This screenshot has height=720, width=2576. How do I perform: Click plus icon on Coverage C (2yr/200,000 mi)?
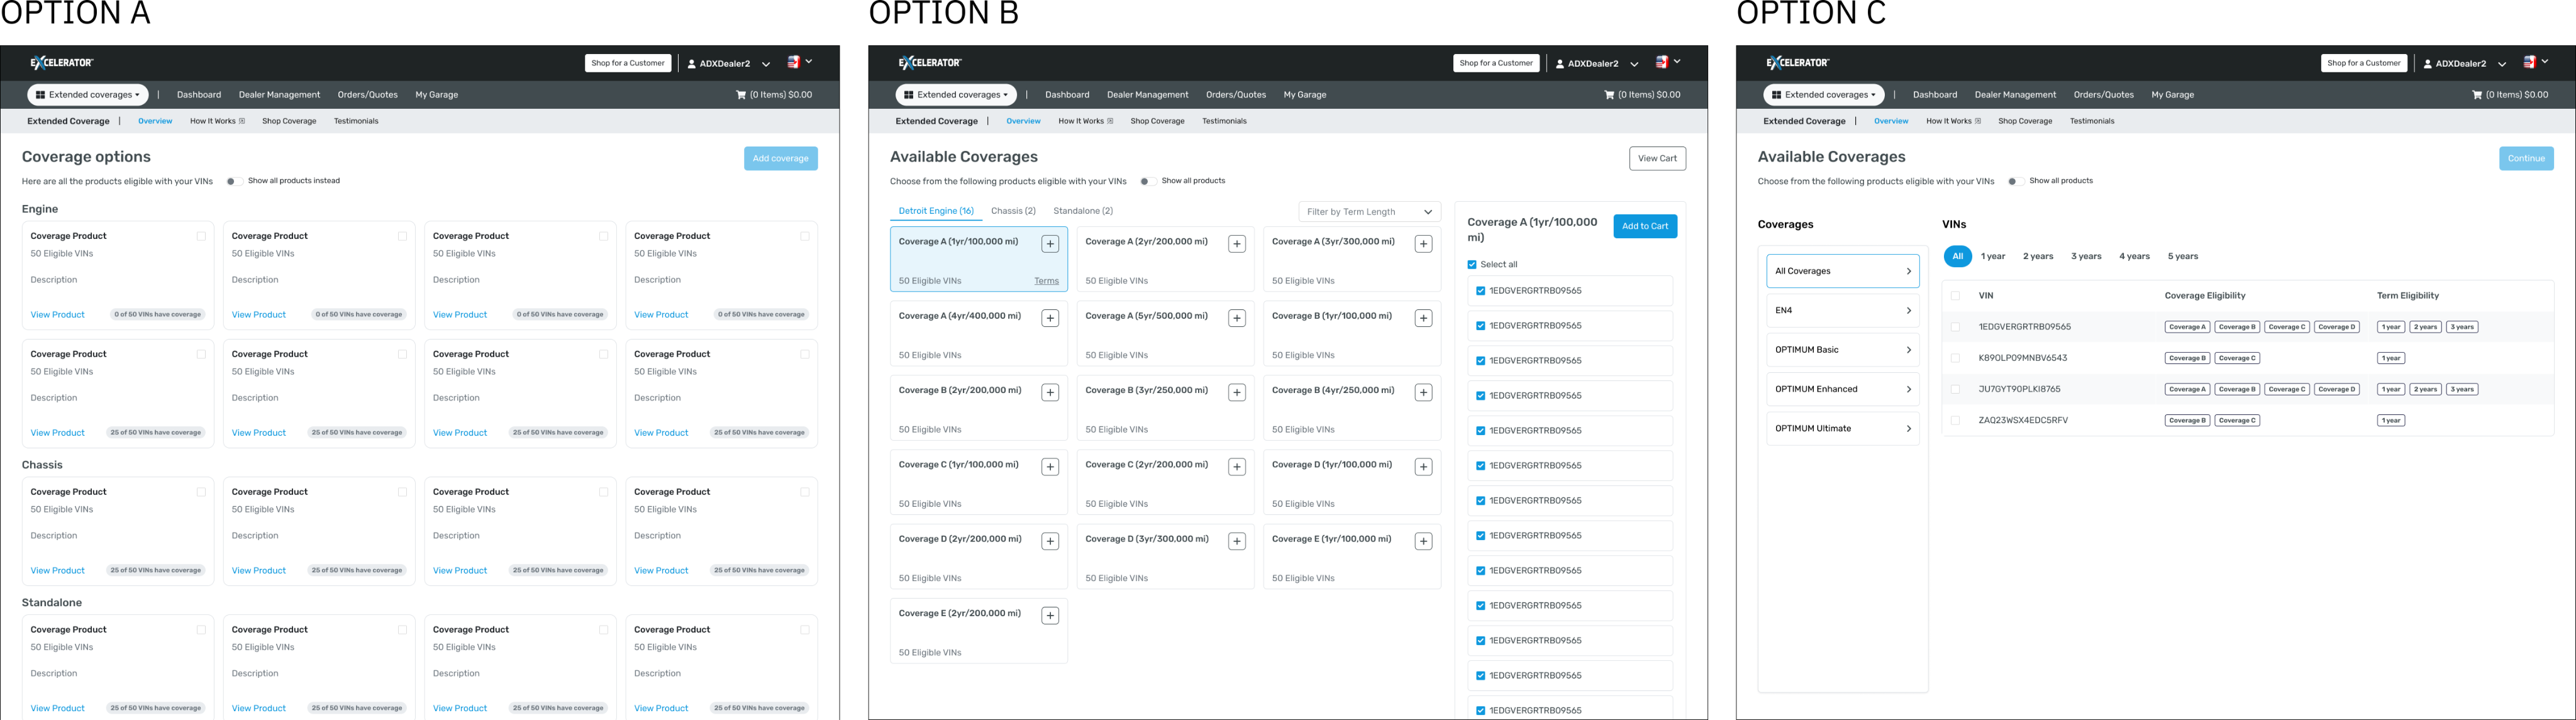pos(1237,467)
